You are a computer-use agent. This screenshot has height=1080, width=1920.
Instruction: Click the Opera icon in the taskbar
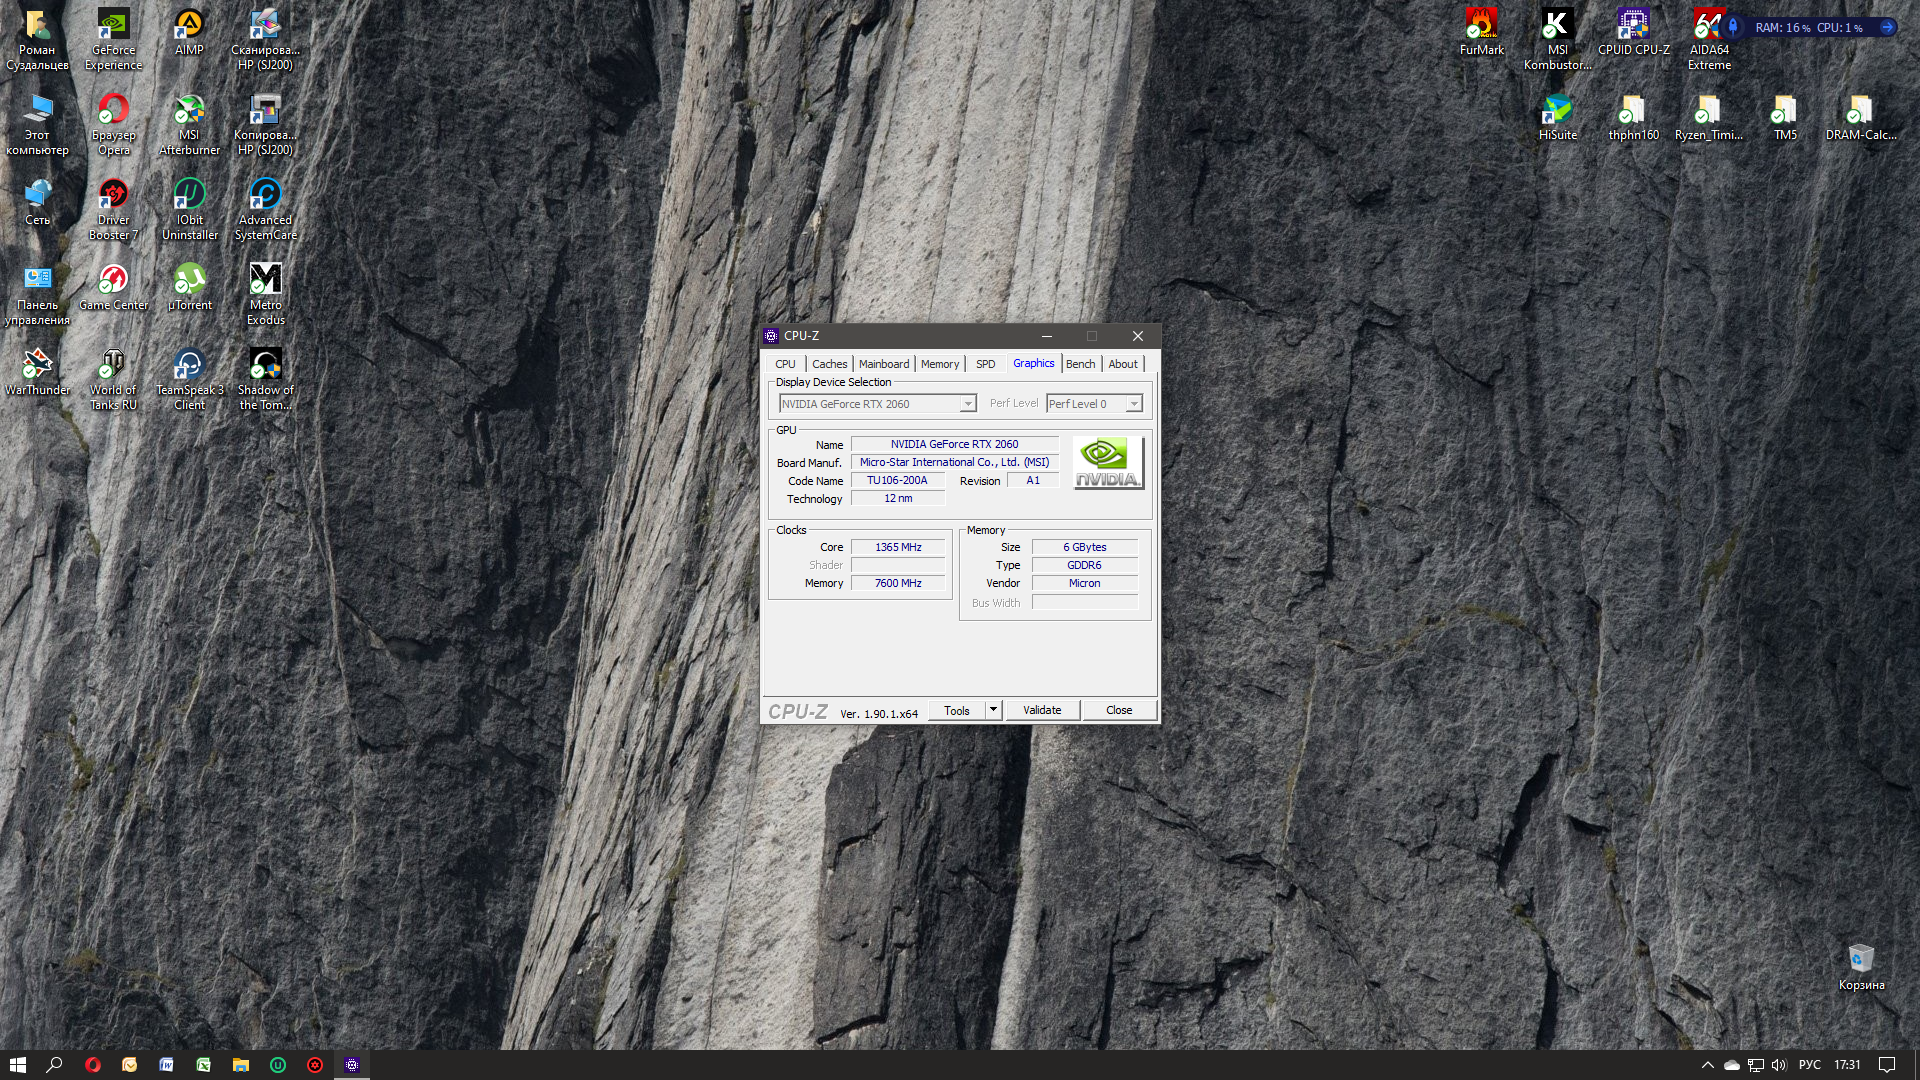click(x=93, y=1065)
